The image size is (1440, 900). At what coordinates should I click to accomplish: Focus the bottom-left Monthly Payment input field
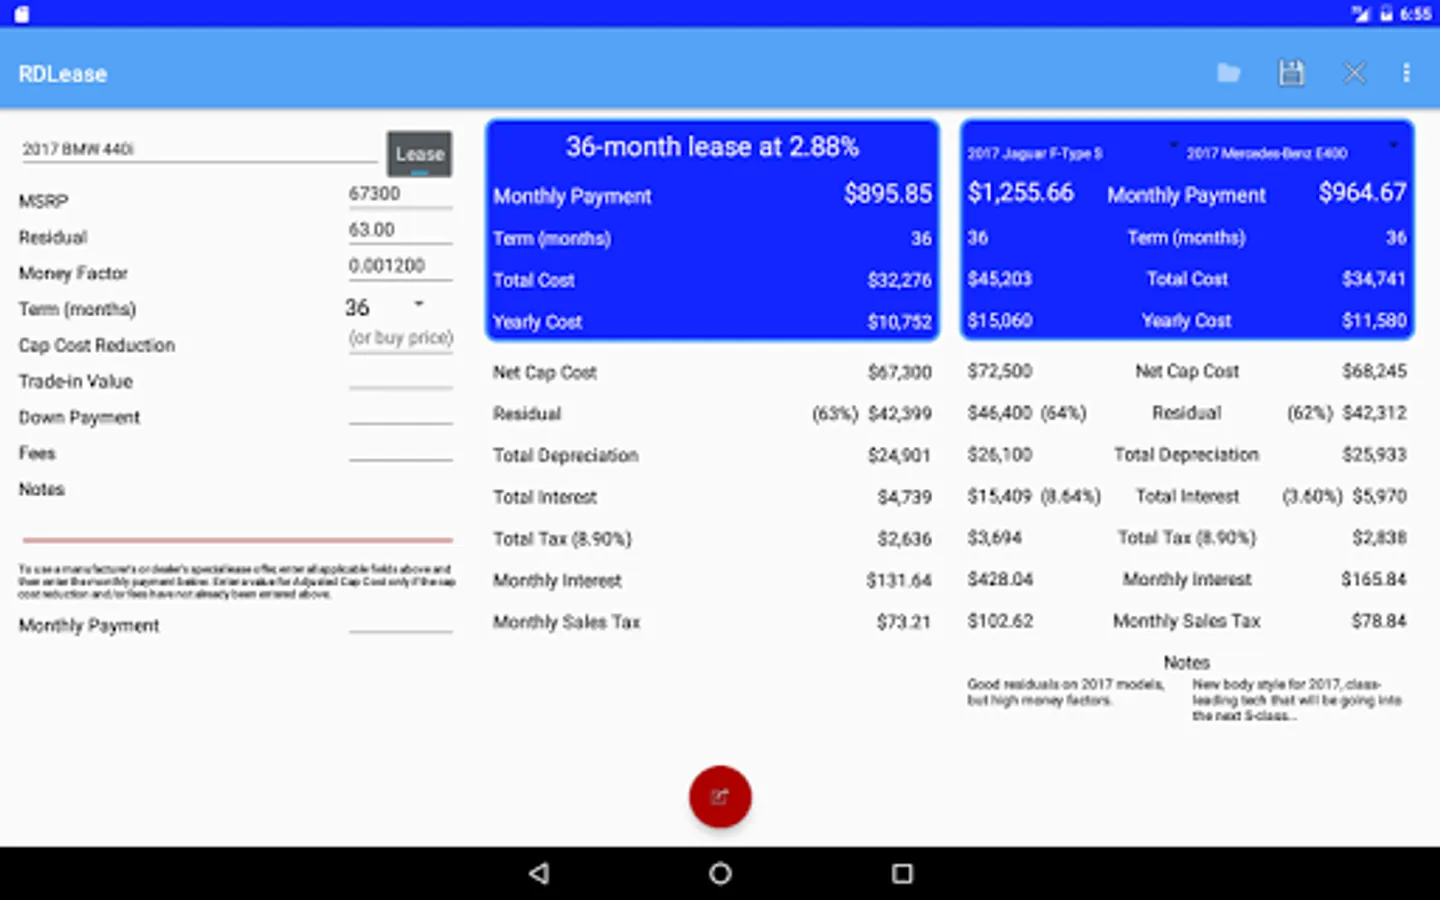pyautogui.click(x=400, y=621)
